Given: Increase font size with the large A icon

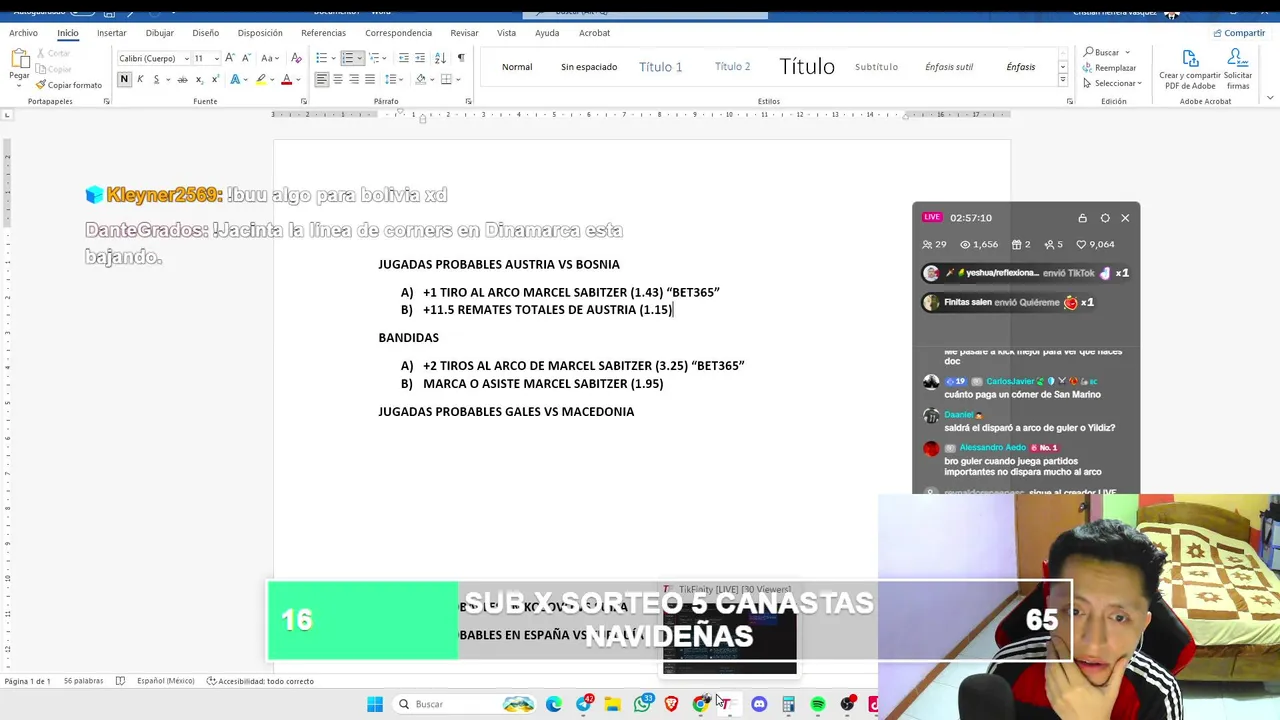Looking at the screenshot, I should point(230,58).
